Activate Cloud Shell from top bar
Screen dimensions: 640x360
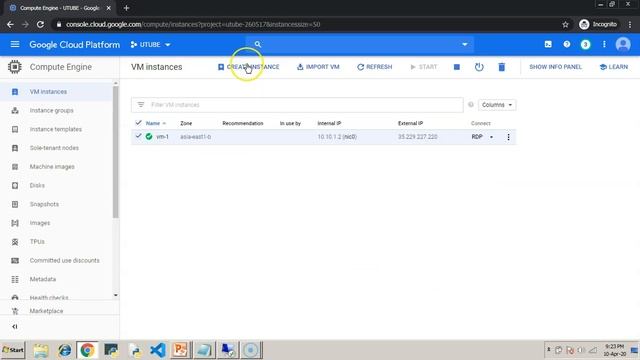[548, 44]
